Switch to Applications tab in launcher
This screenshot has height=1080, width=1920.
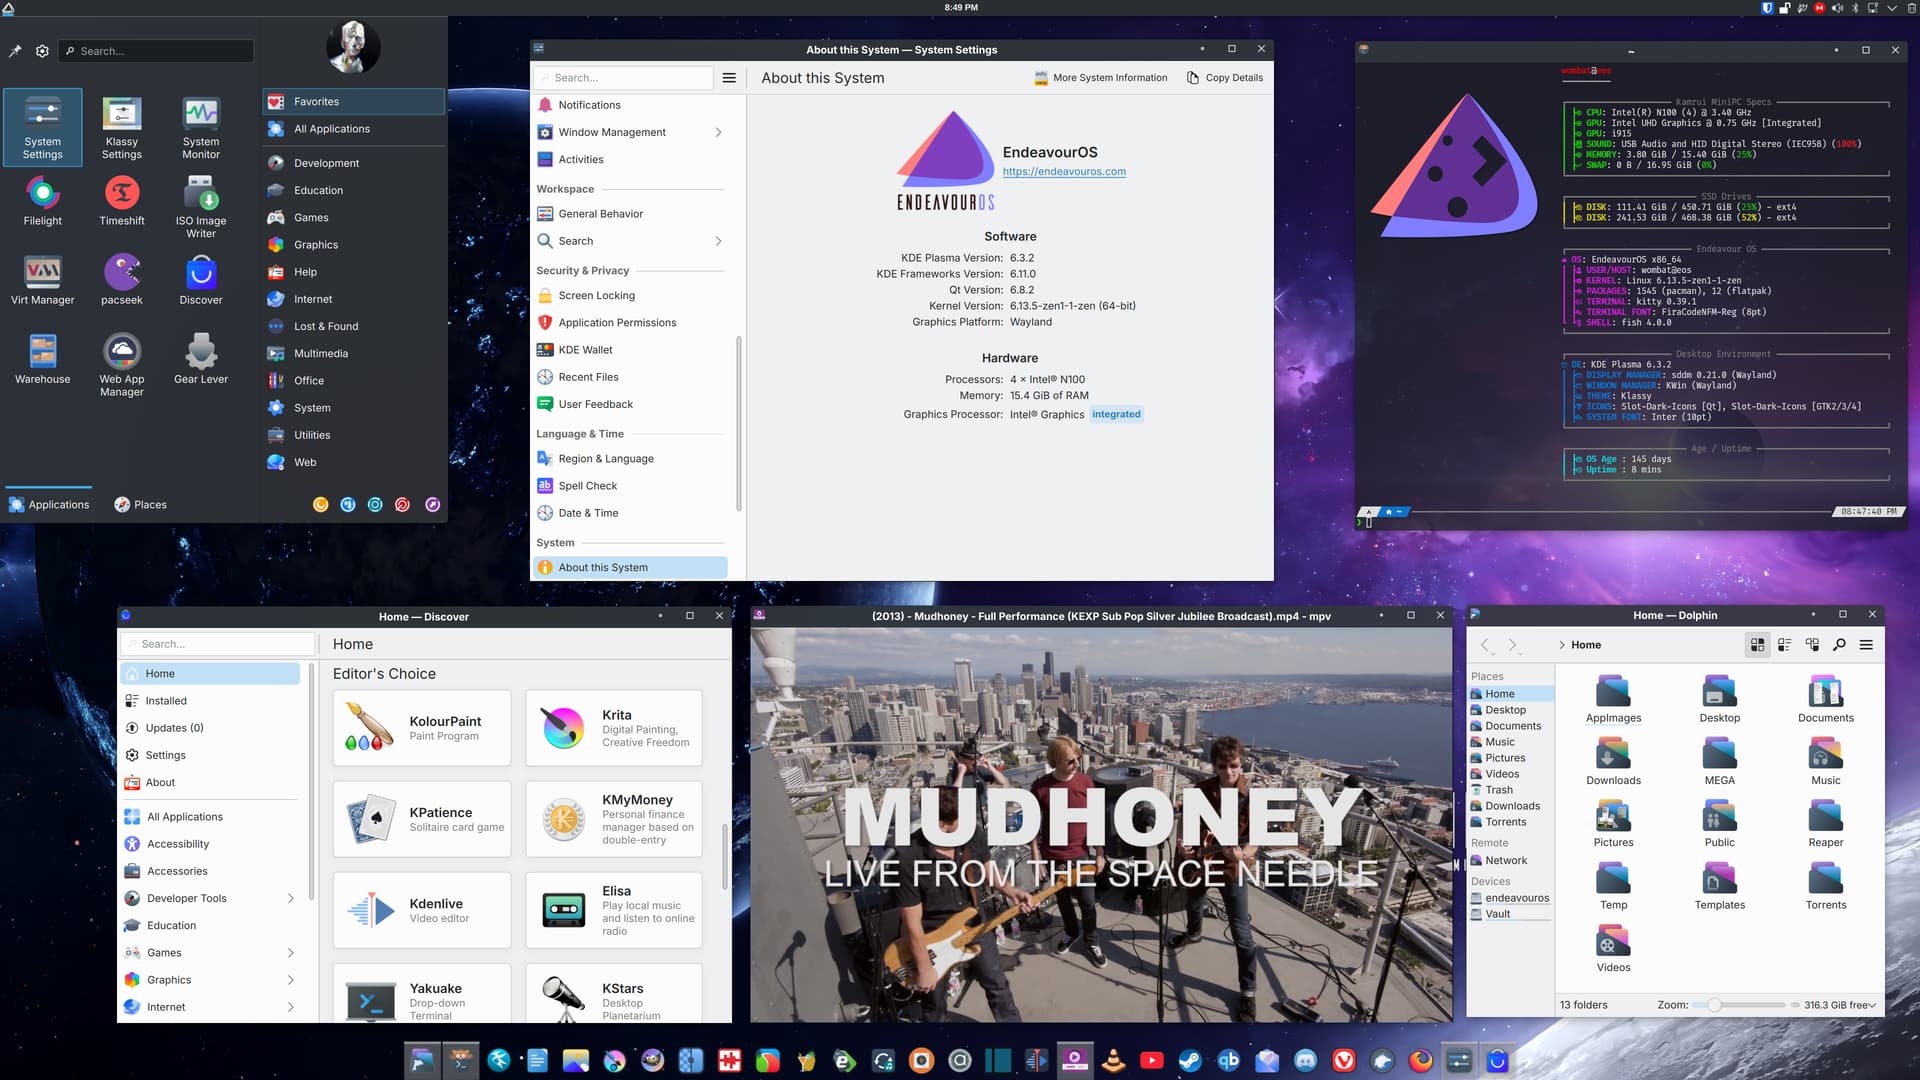coord(49,505)
